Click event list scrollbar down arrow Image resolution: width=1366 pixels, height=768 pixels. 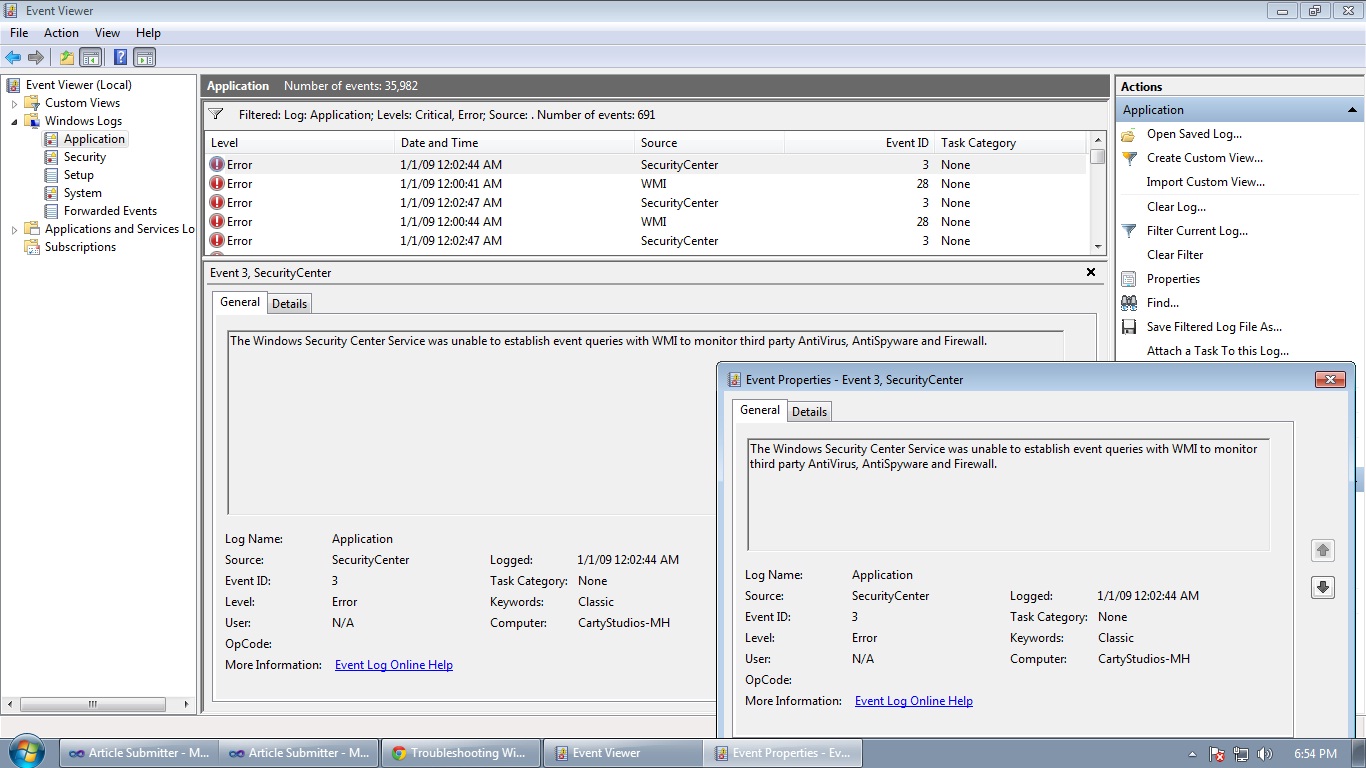1098,246
